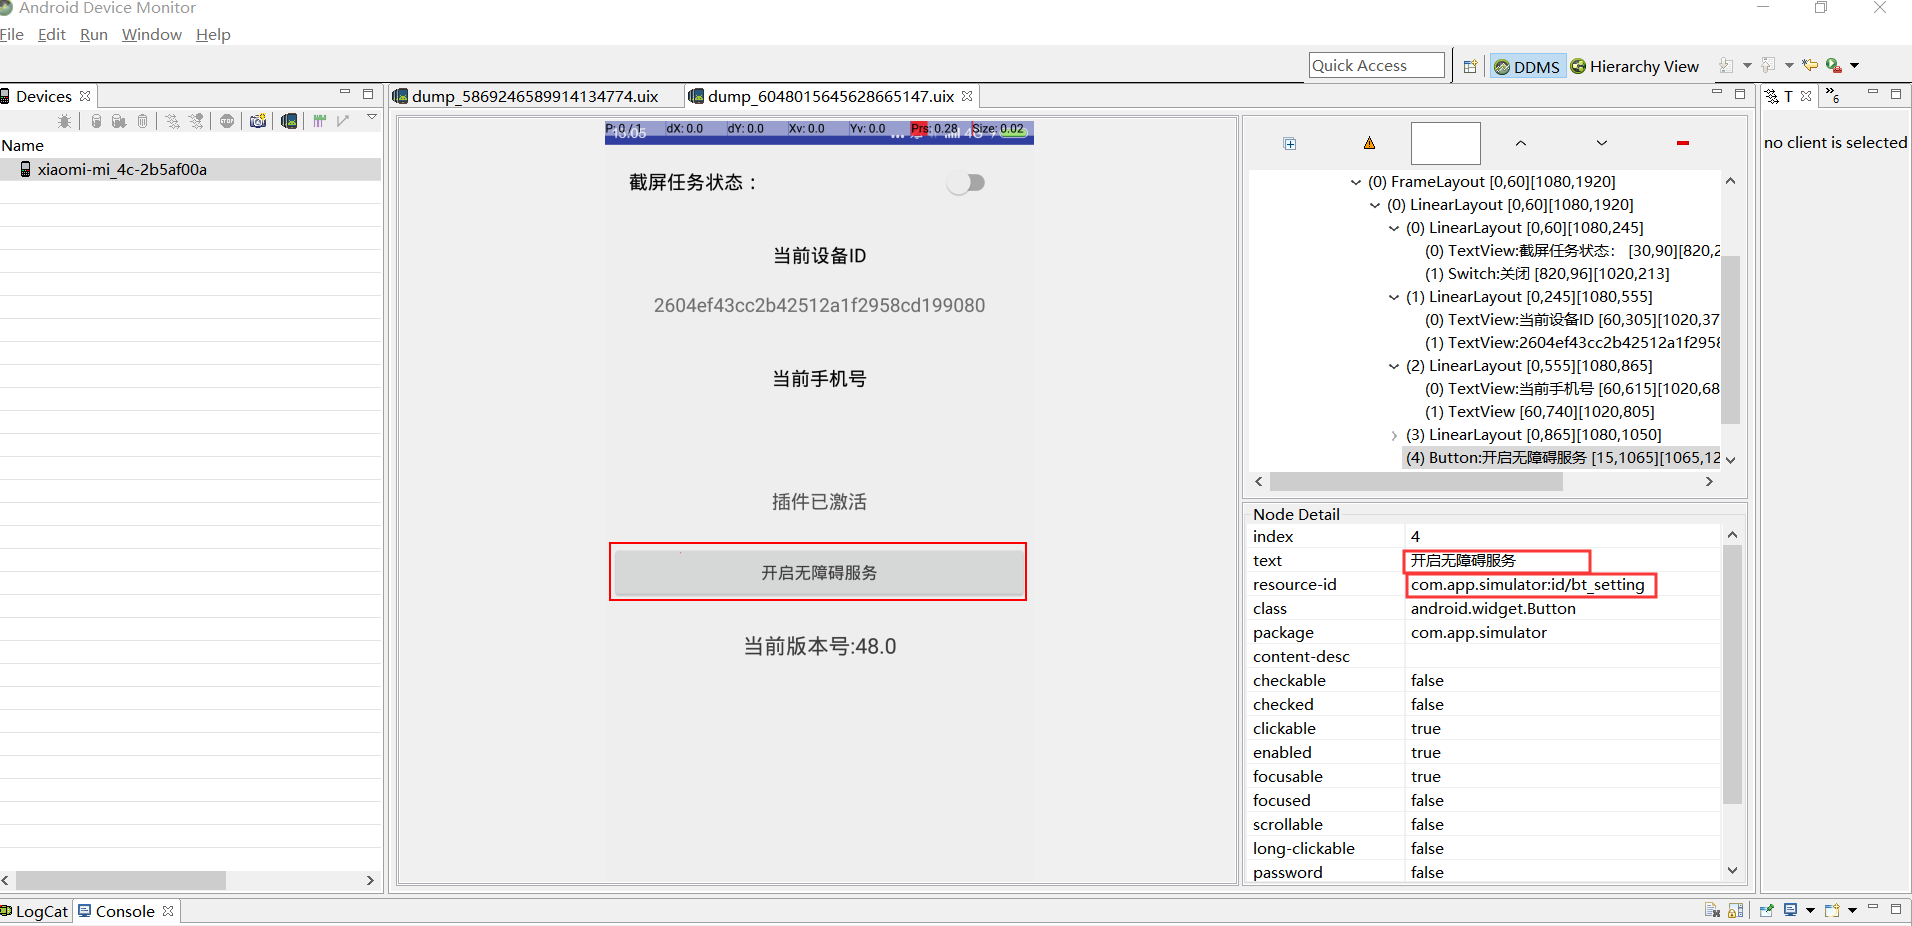Click the Debug selected process bug icon

(64, 121)
